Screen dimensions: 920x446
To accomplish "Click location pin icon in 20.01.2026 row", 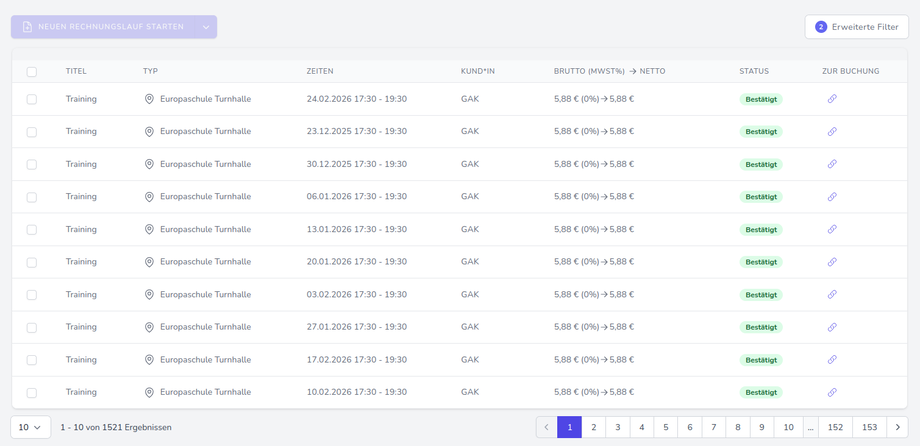I will (149, 262).
